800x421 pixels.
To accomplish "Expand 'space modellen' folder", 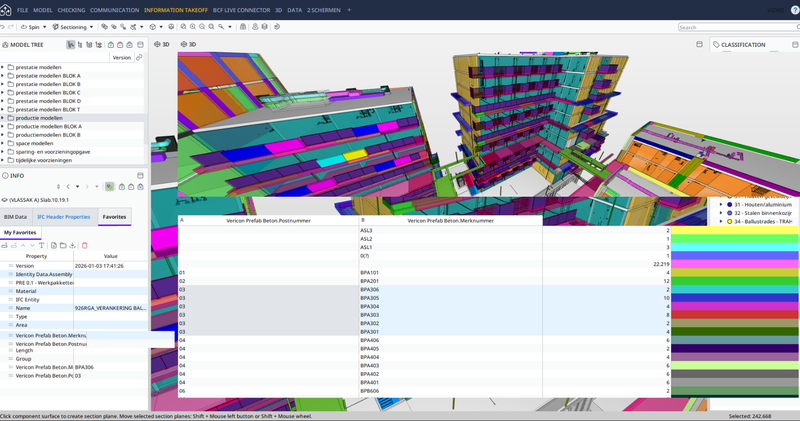I will point(3,143).
